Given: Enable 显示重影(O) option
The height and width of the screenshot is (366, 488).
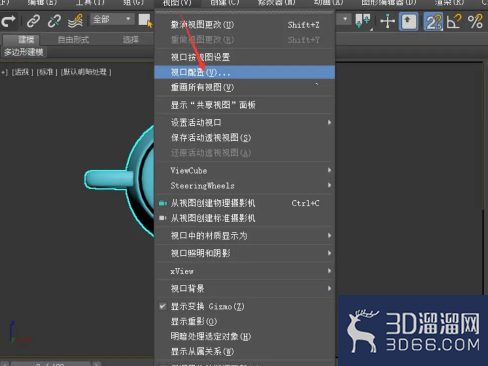Looking at the screenshot, I should (245, 321).
